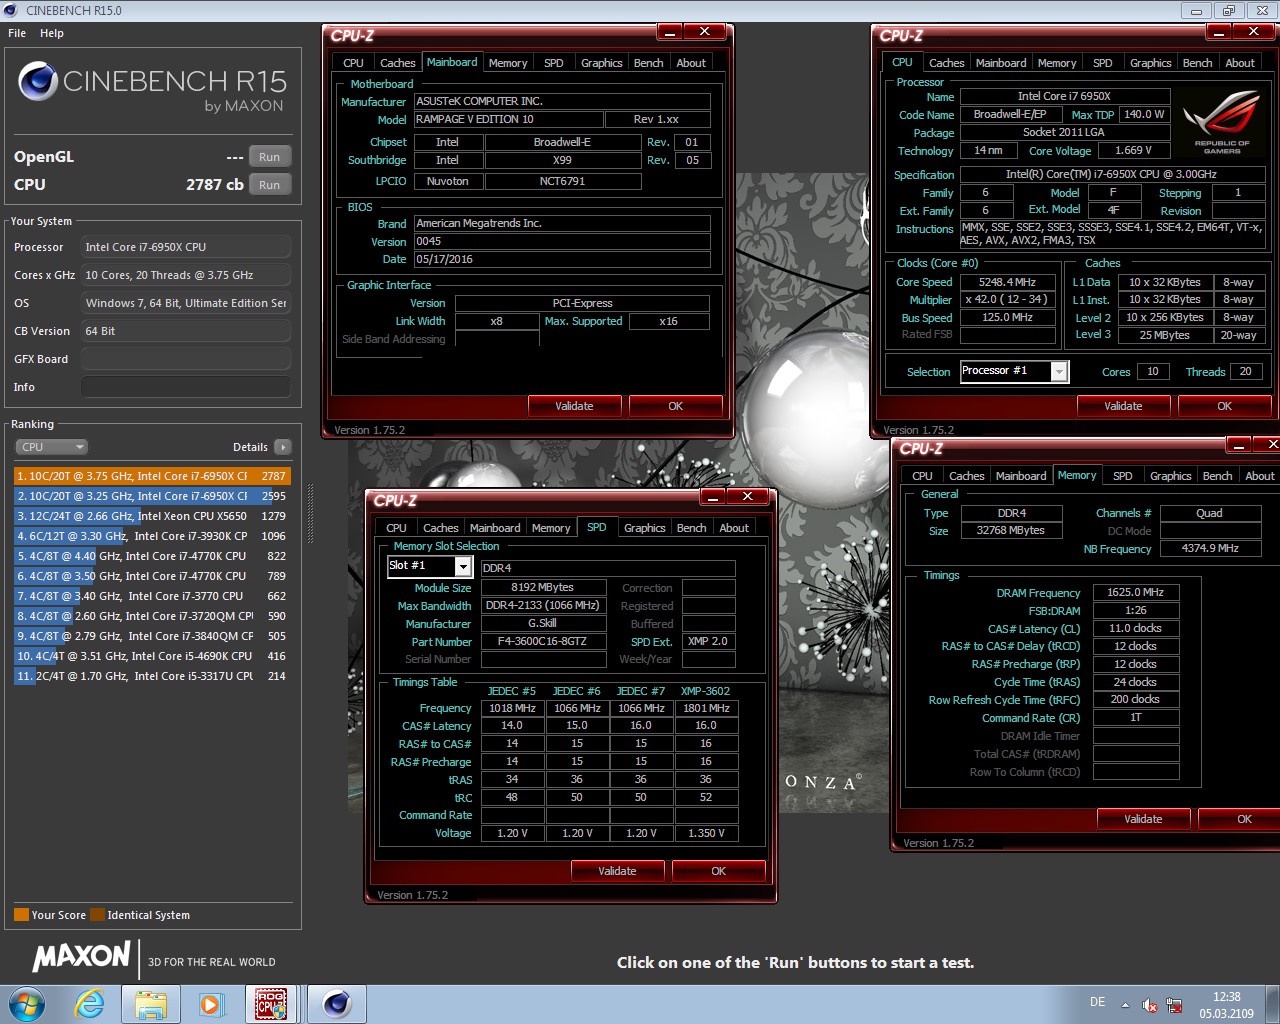Open the File menu in Cinebench

17,33
